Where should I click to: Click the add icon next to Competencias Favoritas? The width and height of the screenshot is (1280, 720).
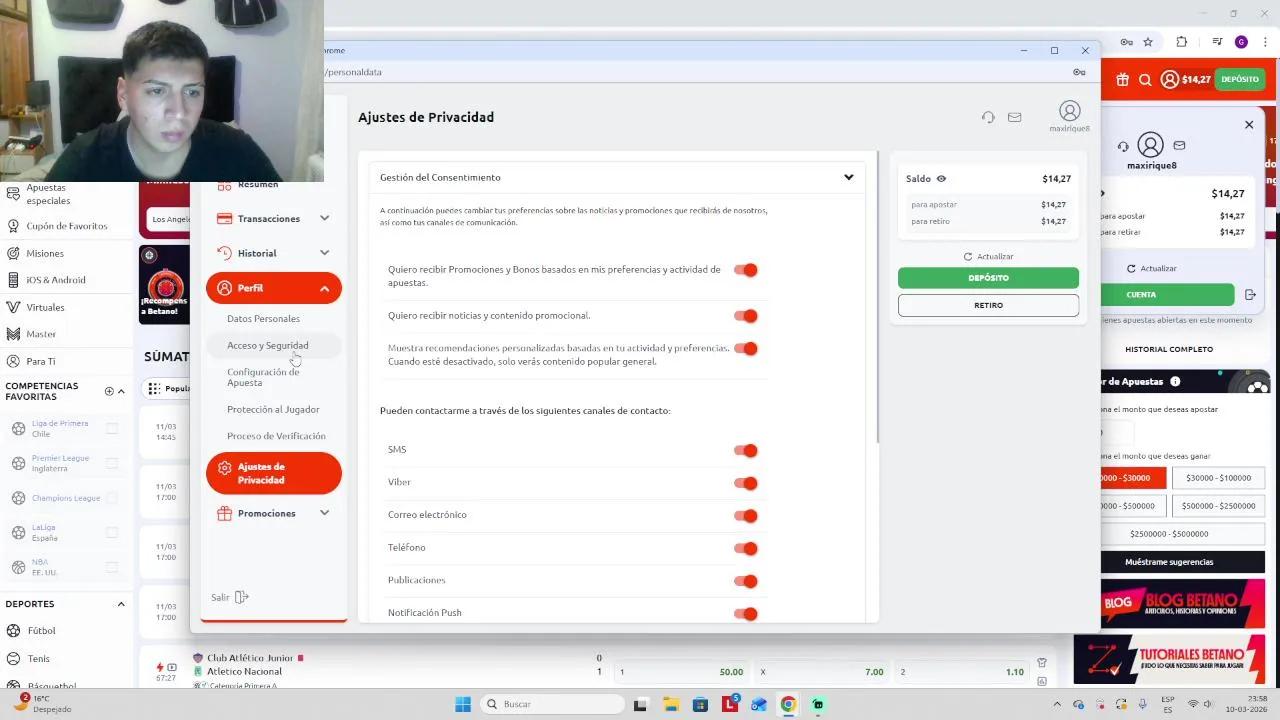(109, 391)
